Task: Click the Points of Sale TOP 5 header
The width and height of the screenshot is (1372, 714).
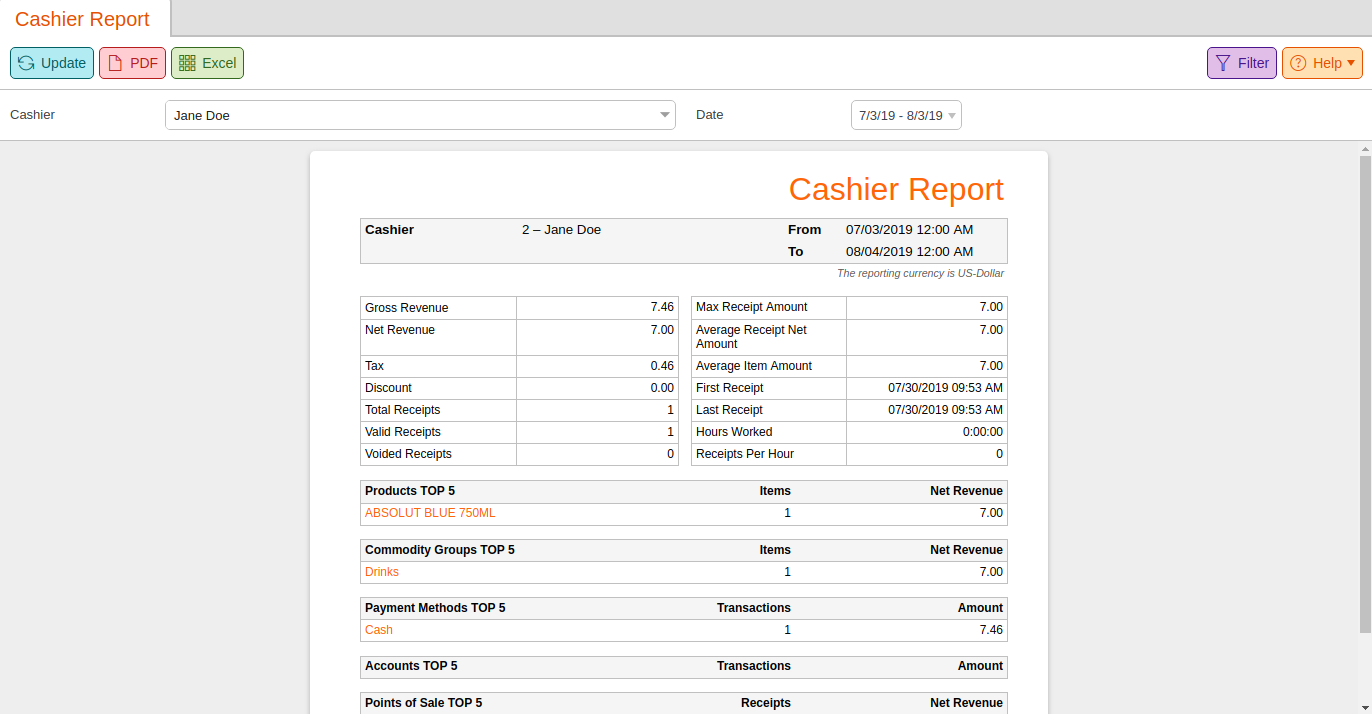Action: pyautogui.click(x=423, y=703)
